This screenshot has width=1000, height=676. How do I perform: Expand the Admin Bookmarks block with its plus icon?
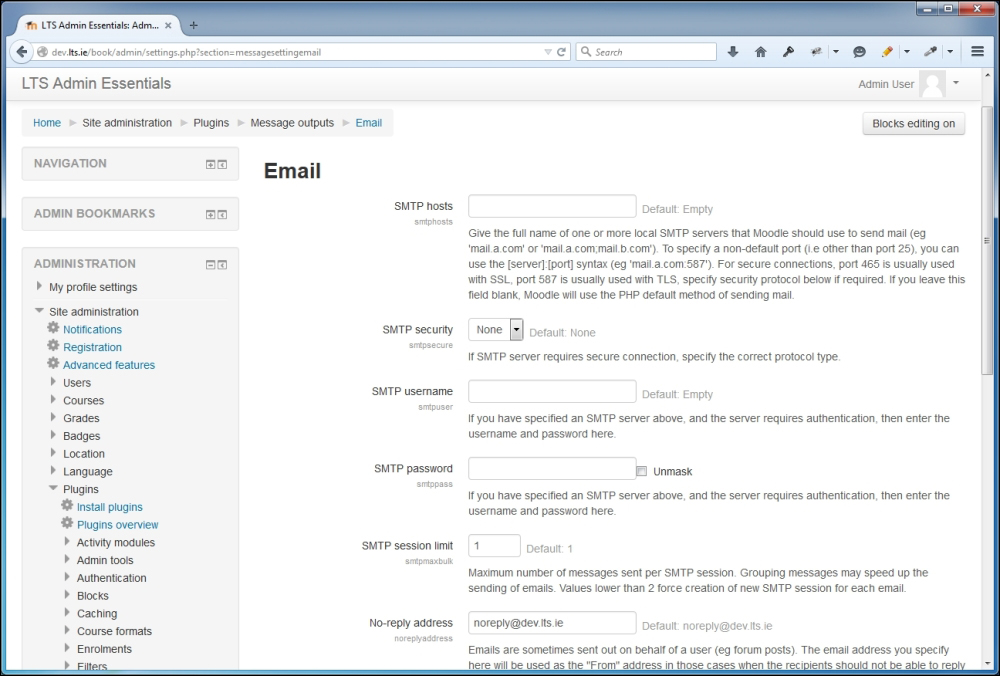click(x=212, y=214)
